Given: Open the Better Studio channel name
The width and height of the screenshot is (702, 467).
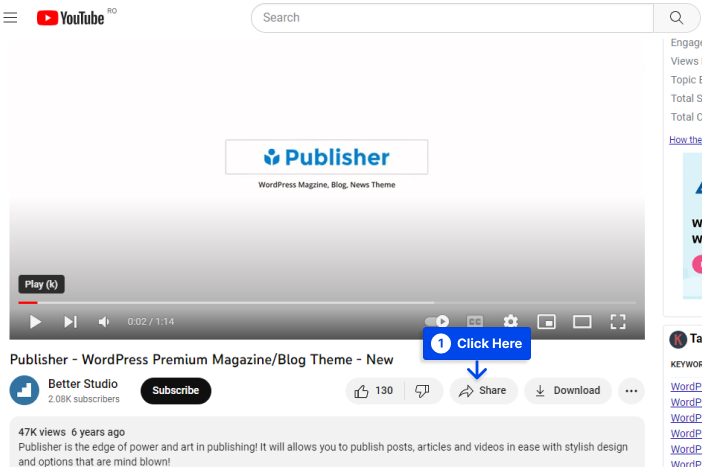Looking at the screenshot, I should [x=83, y=384].
